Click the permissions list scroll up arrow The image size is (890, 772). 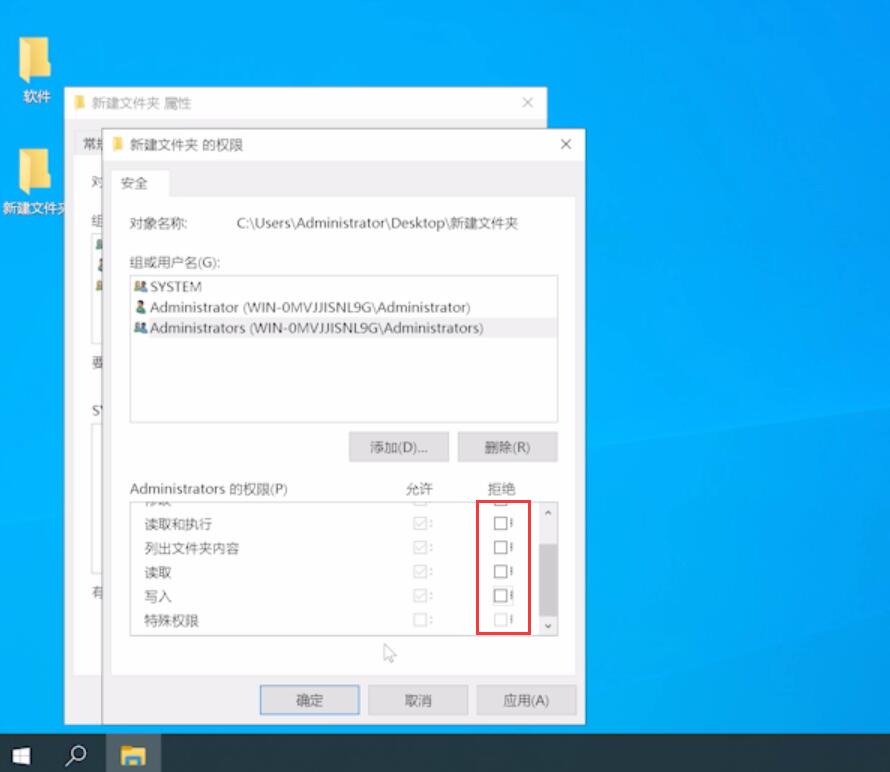[x=548, y=513]
